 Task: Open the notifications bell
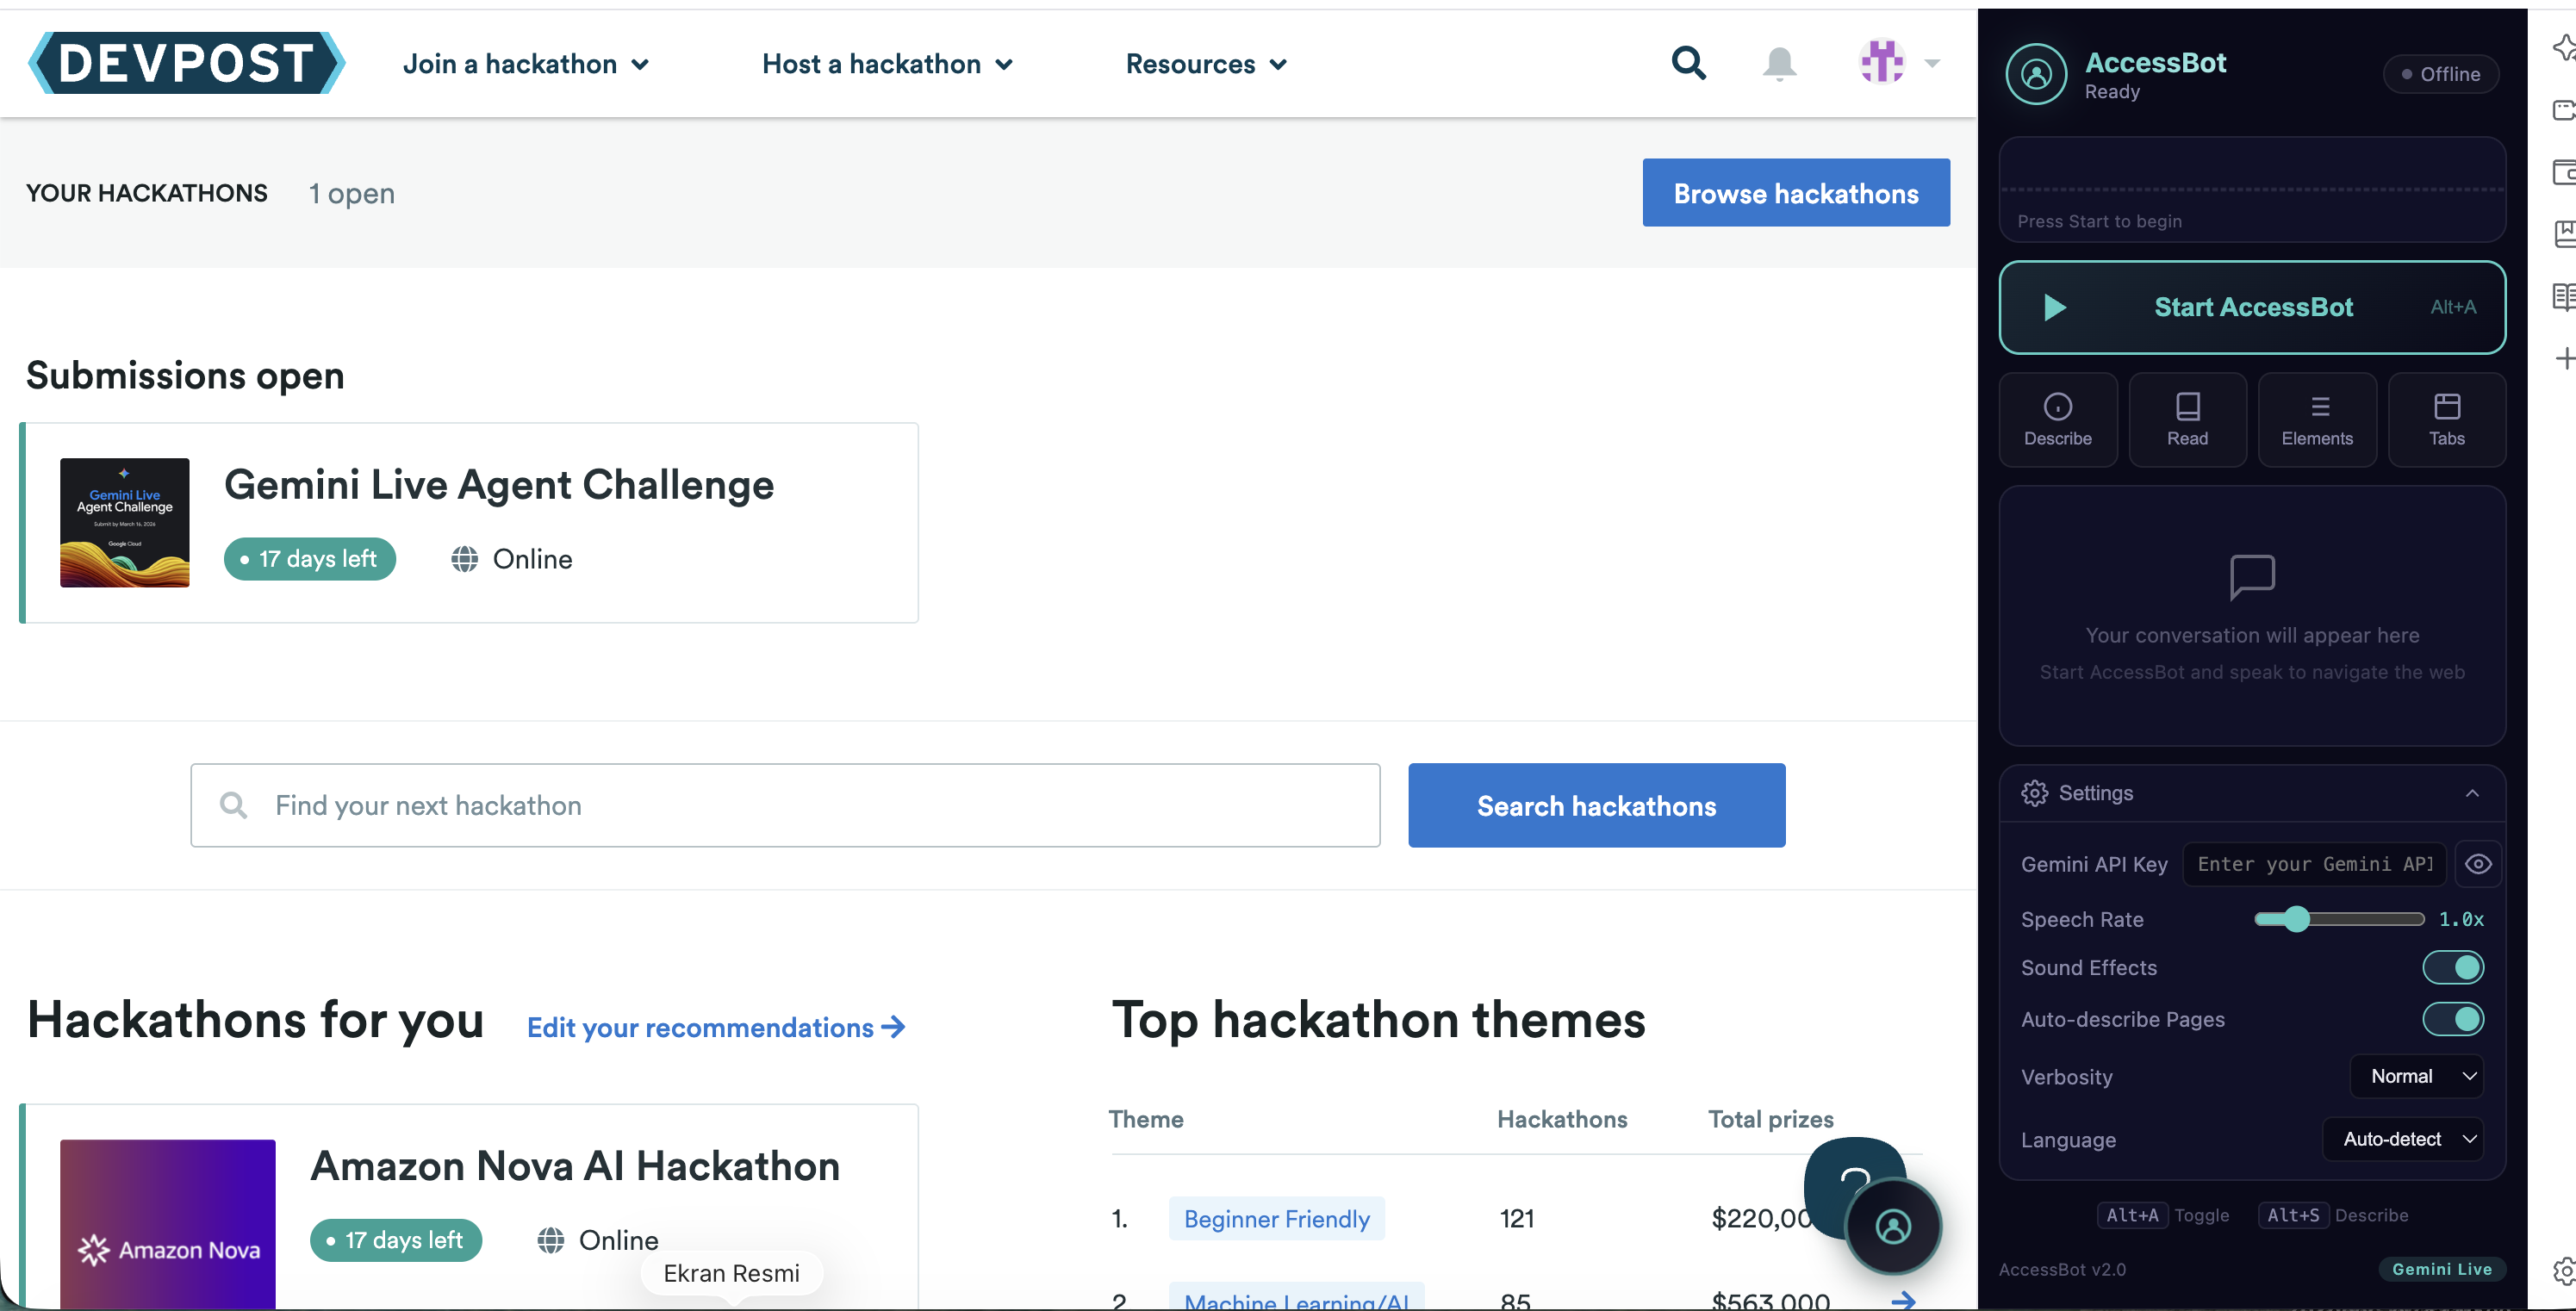click(1779, 64)
